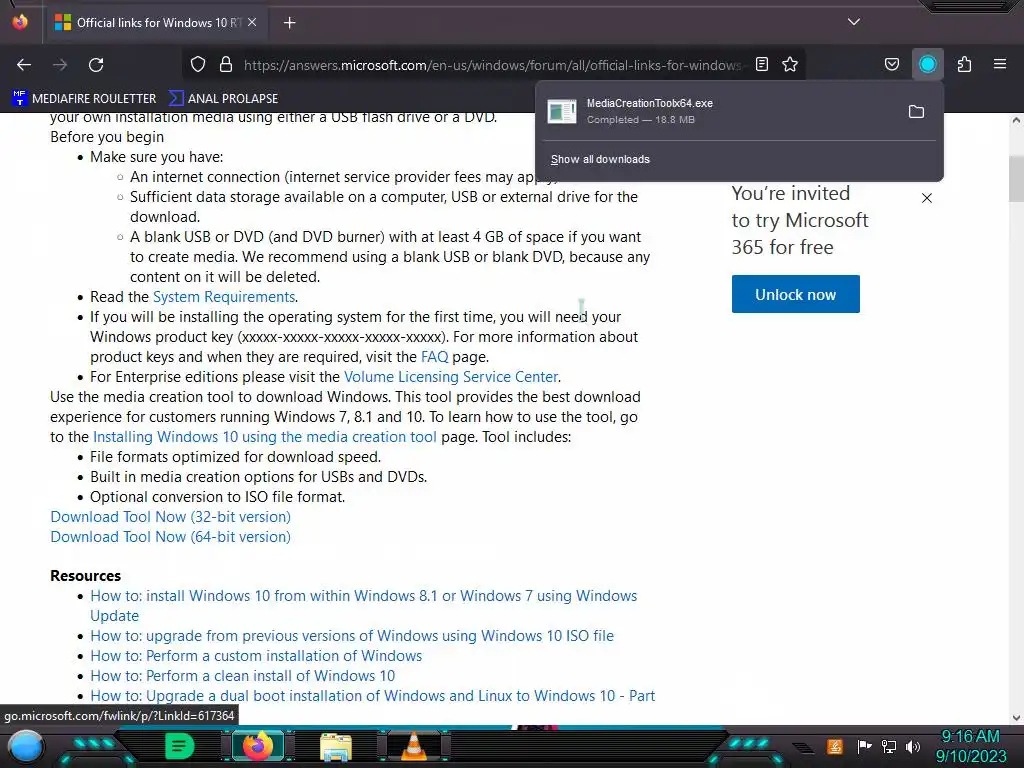The image size is (1024, 768).
Task: Click the scrollbar down arrow
Action: pyautogui.click(x=1016, y=718)
